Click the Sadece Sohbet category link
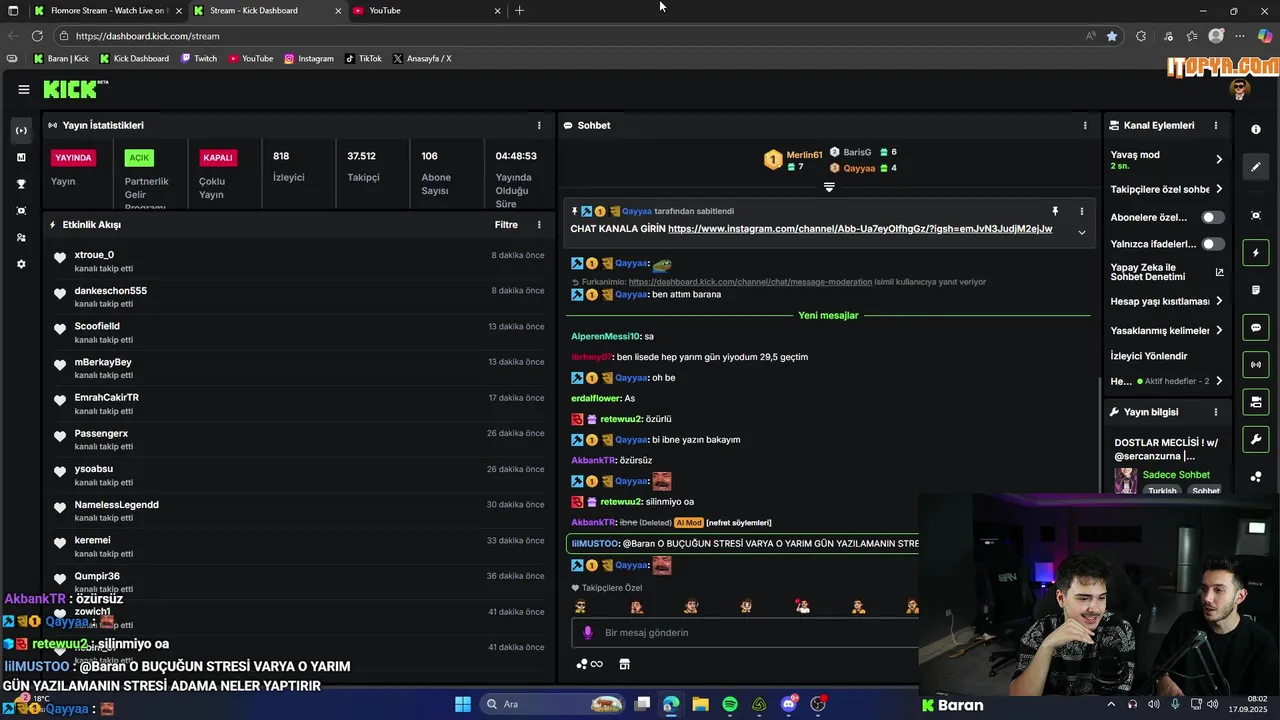 (x=1176, y=475)
